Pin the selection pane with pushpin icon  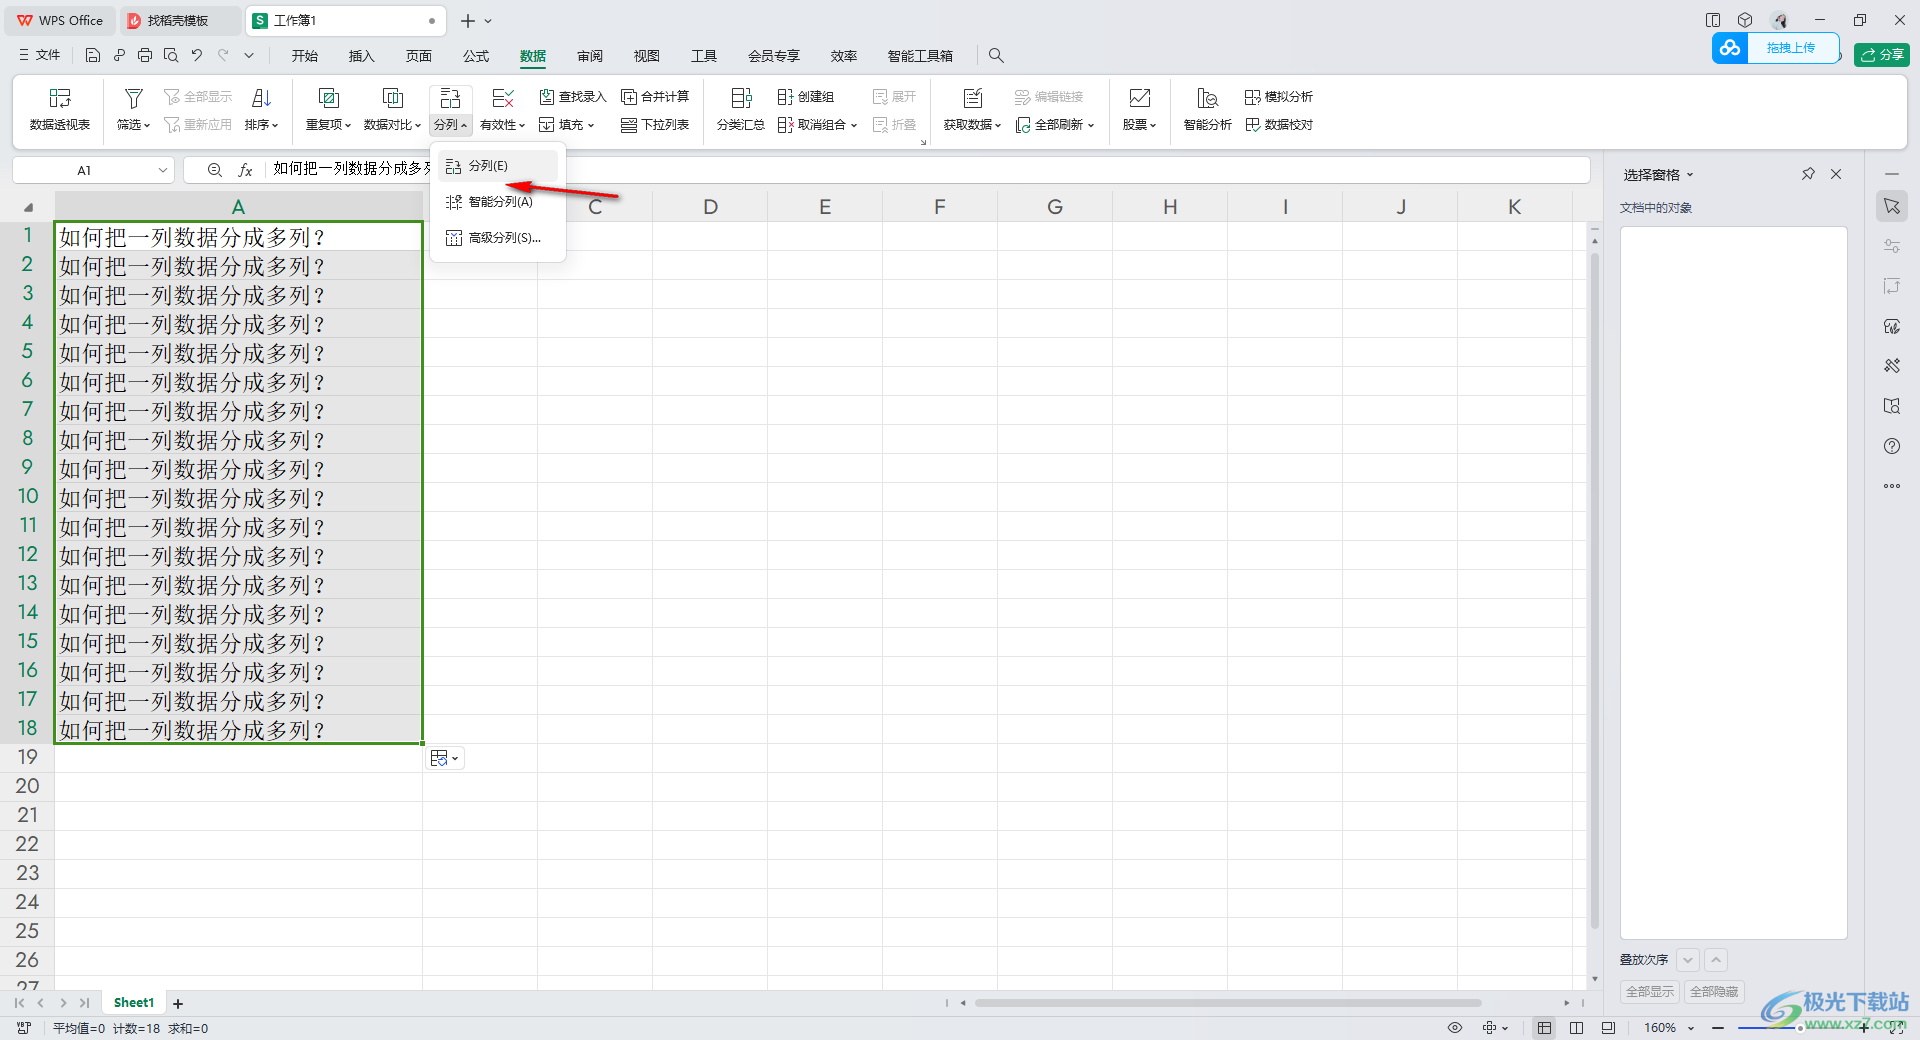[1808, 174]
